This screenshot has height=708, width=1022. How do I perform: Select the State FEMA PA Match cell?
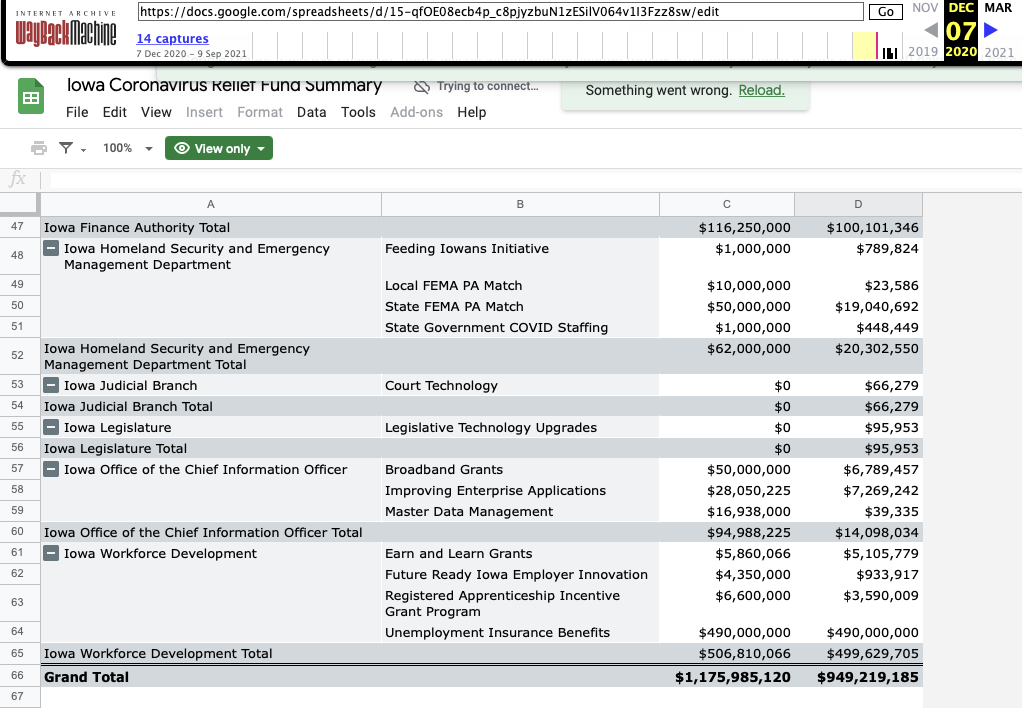click(x=520, y=306)
